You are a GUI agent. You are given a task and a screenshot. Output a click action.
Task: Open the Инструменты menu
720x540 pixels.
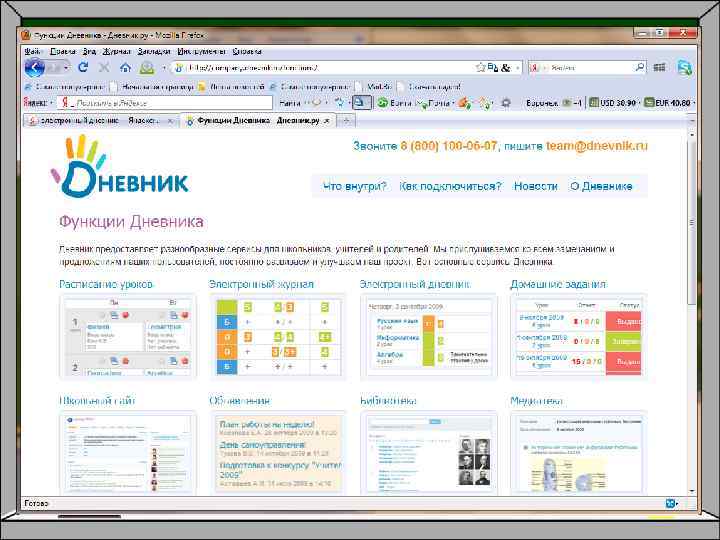tap(201, 51)
